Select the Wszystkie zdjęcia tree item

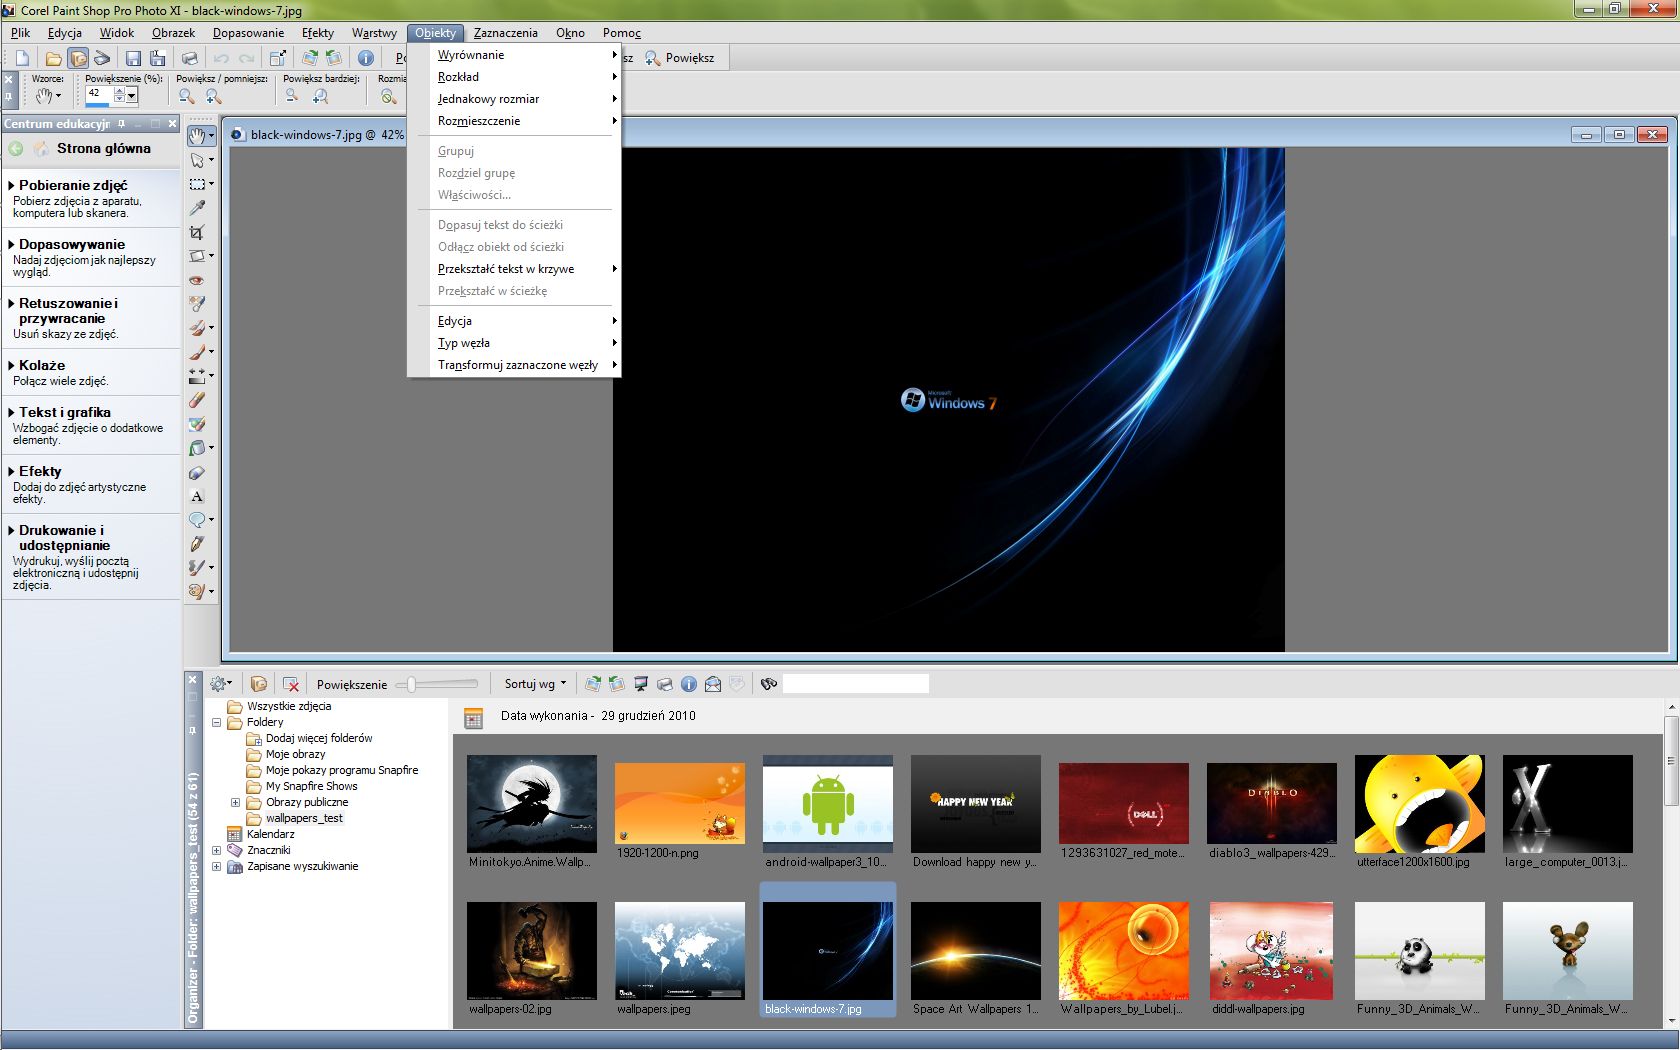pyautogui.click(x=289, y=706)
